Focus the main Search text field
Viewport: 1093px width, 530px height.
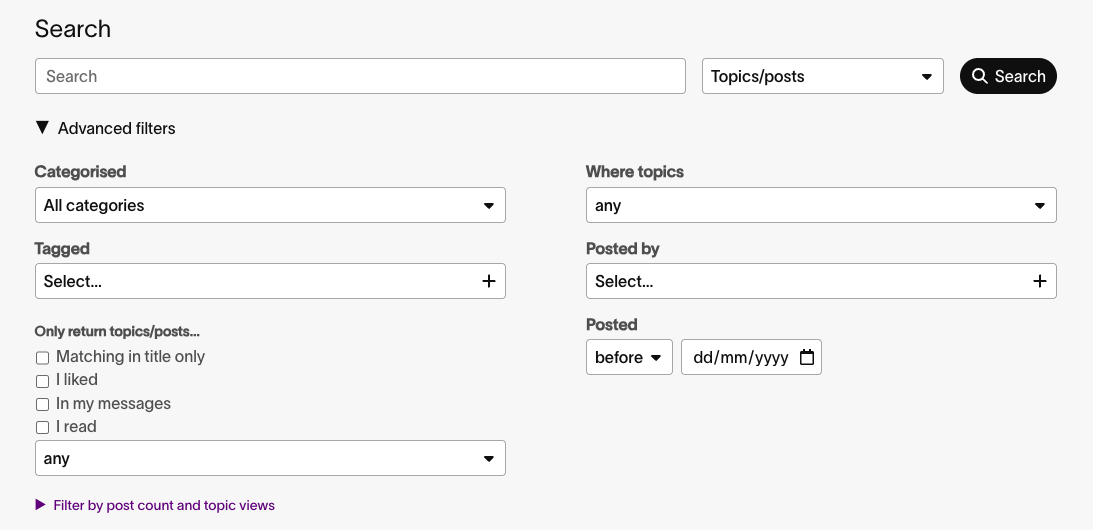[360, 76]
